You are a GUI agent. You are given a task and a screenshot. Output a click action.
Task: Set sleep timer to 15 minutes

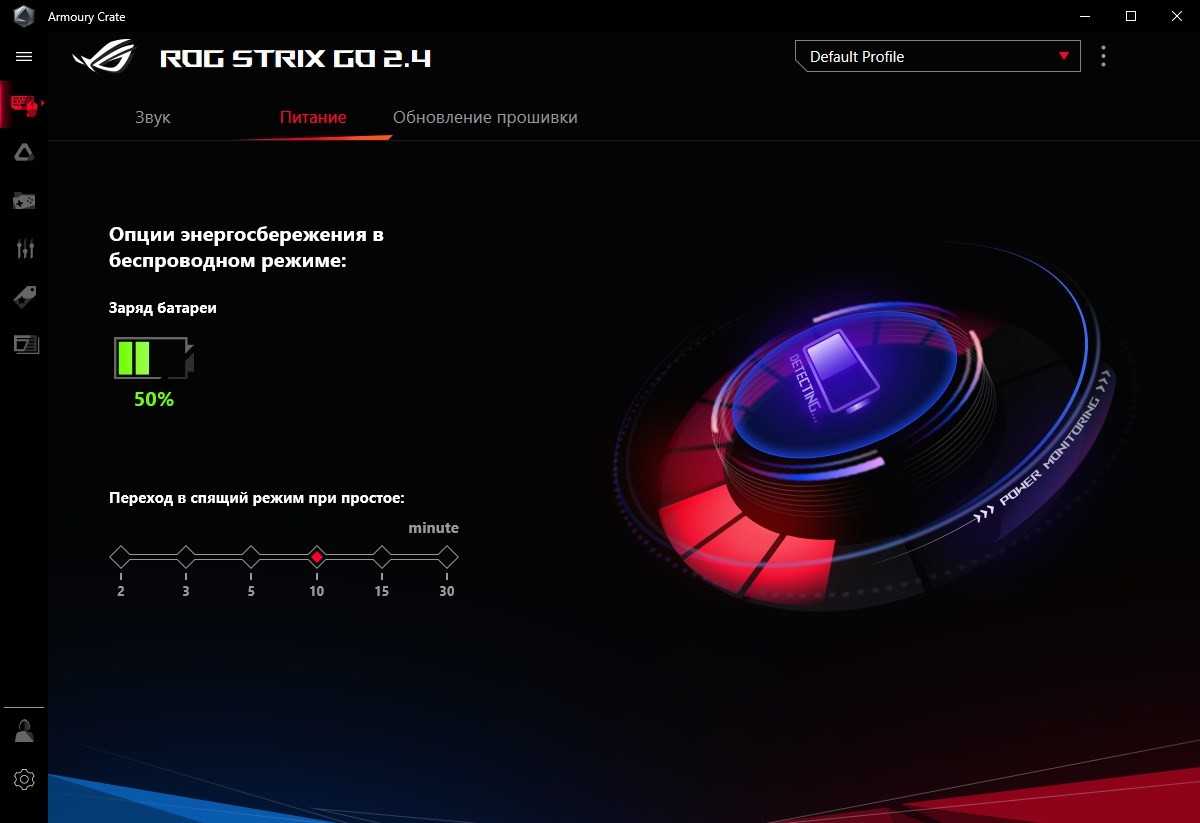click(382, 557)
